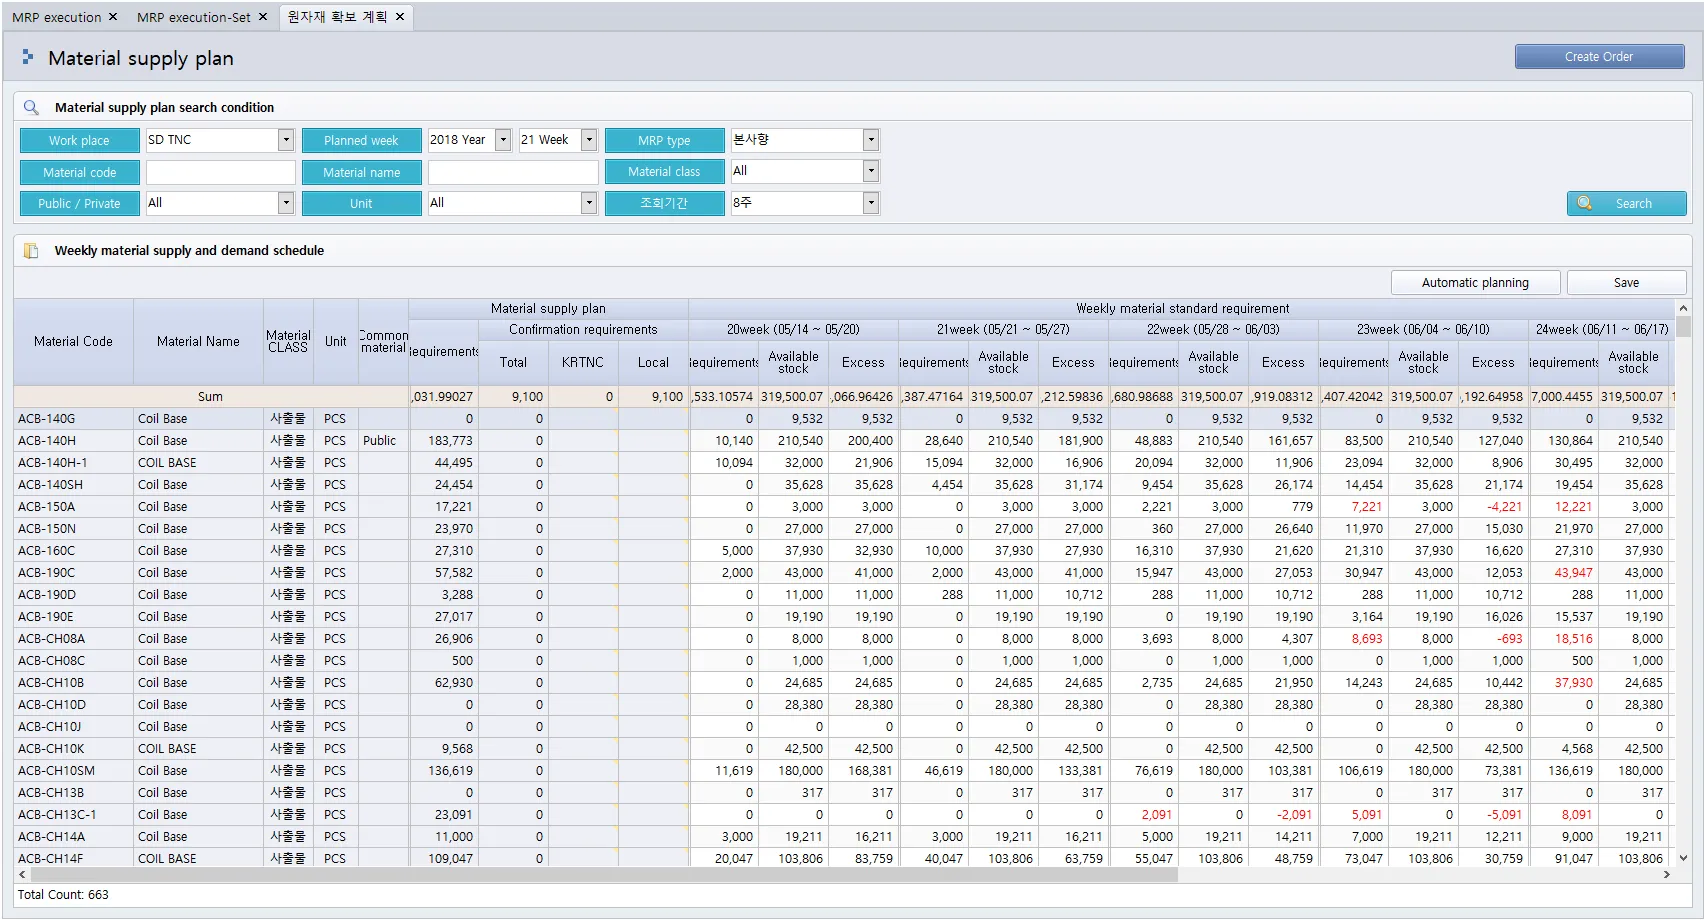Click the Create Order button
The image size is (1704, 920).
pyautogui.click(x=1599, y=57)
